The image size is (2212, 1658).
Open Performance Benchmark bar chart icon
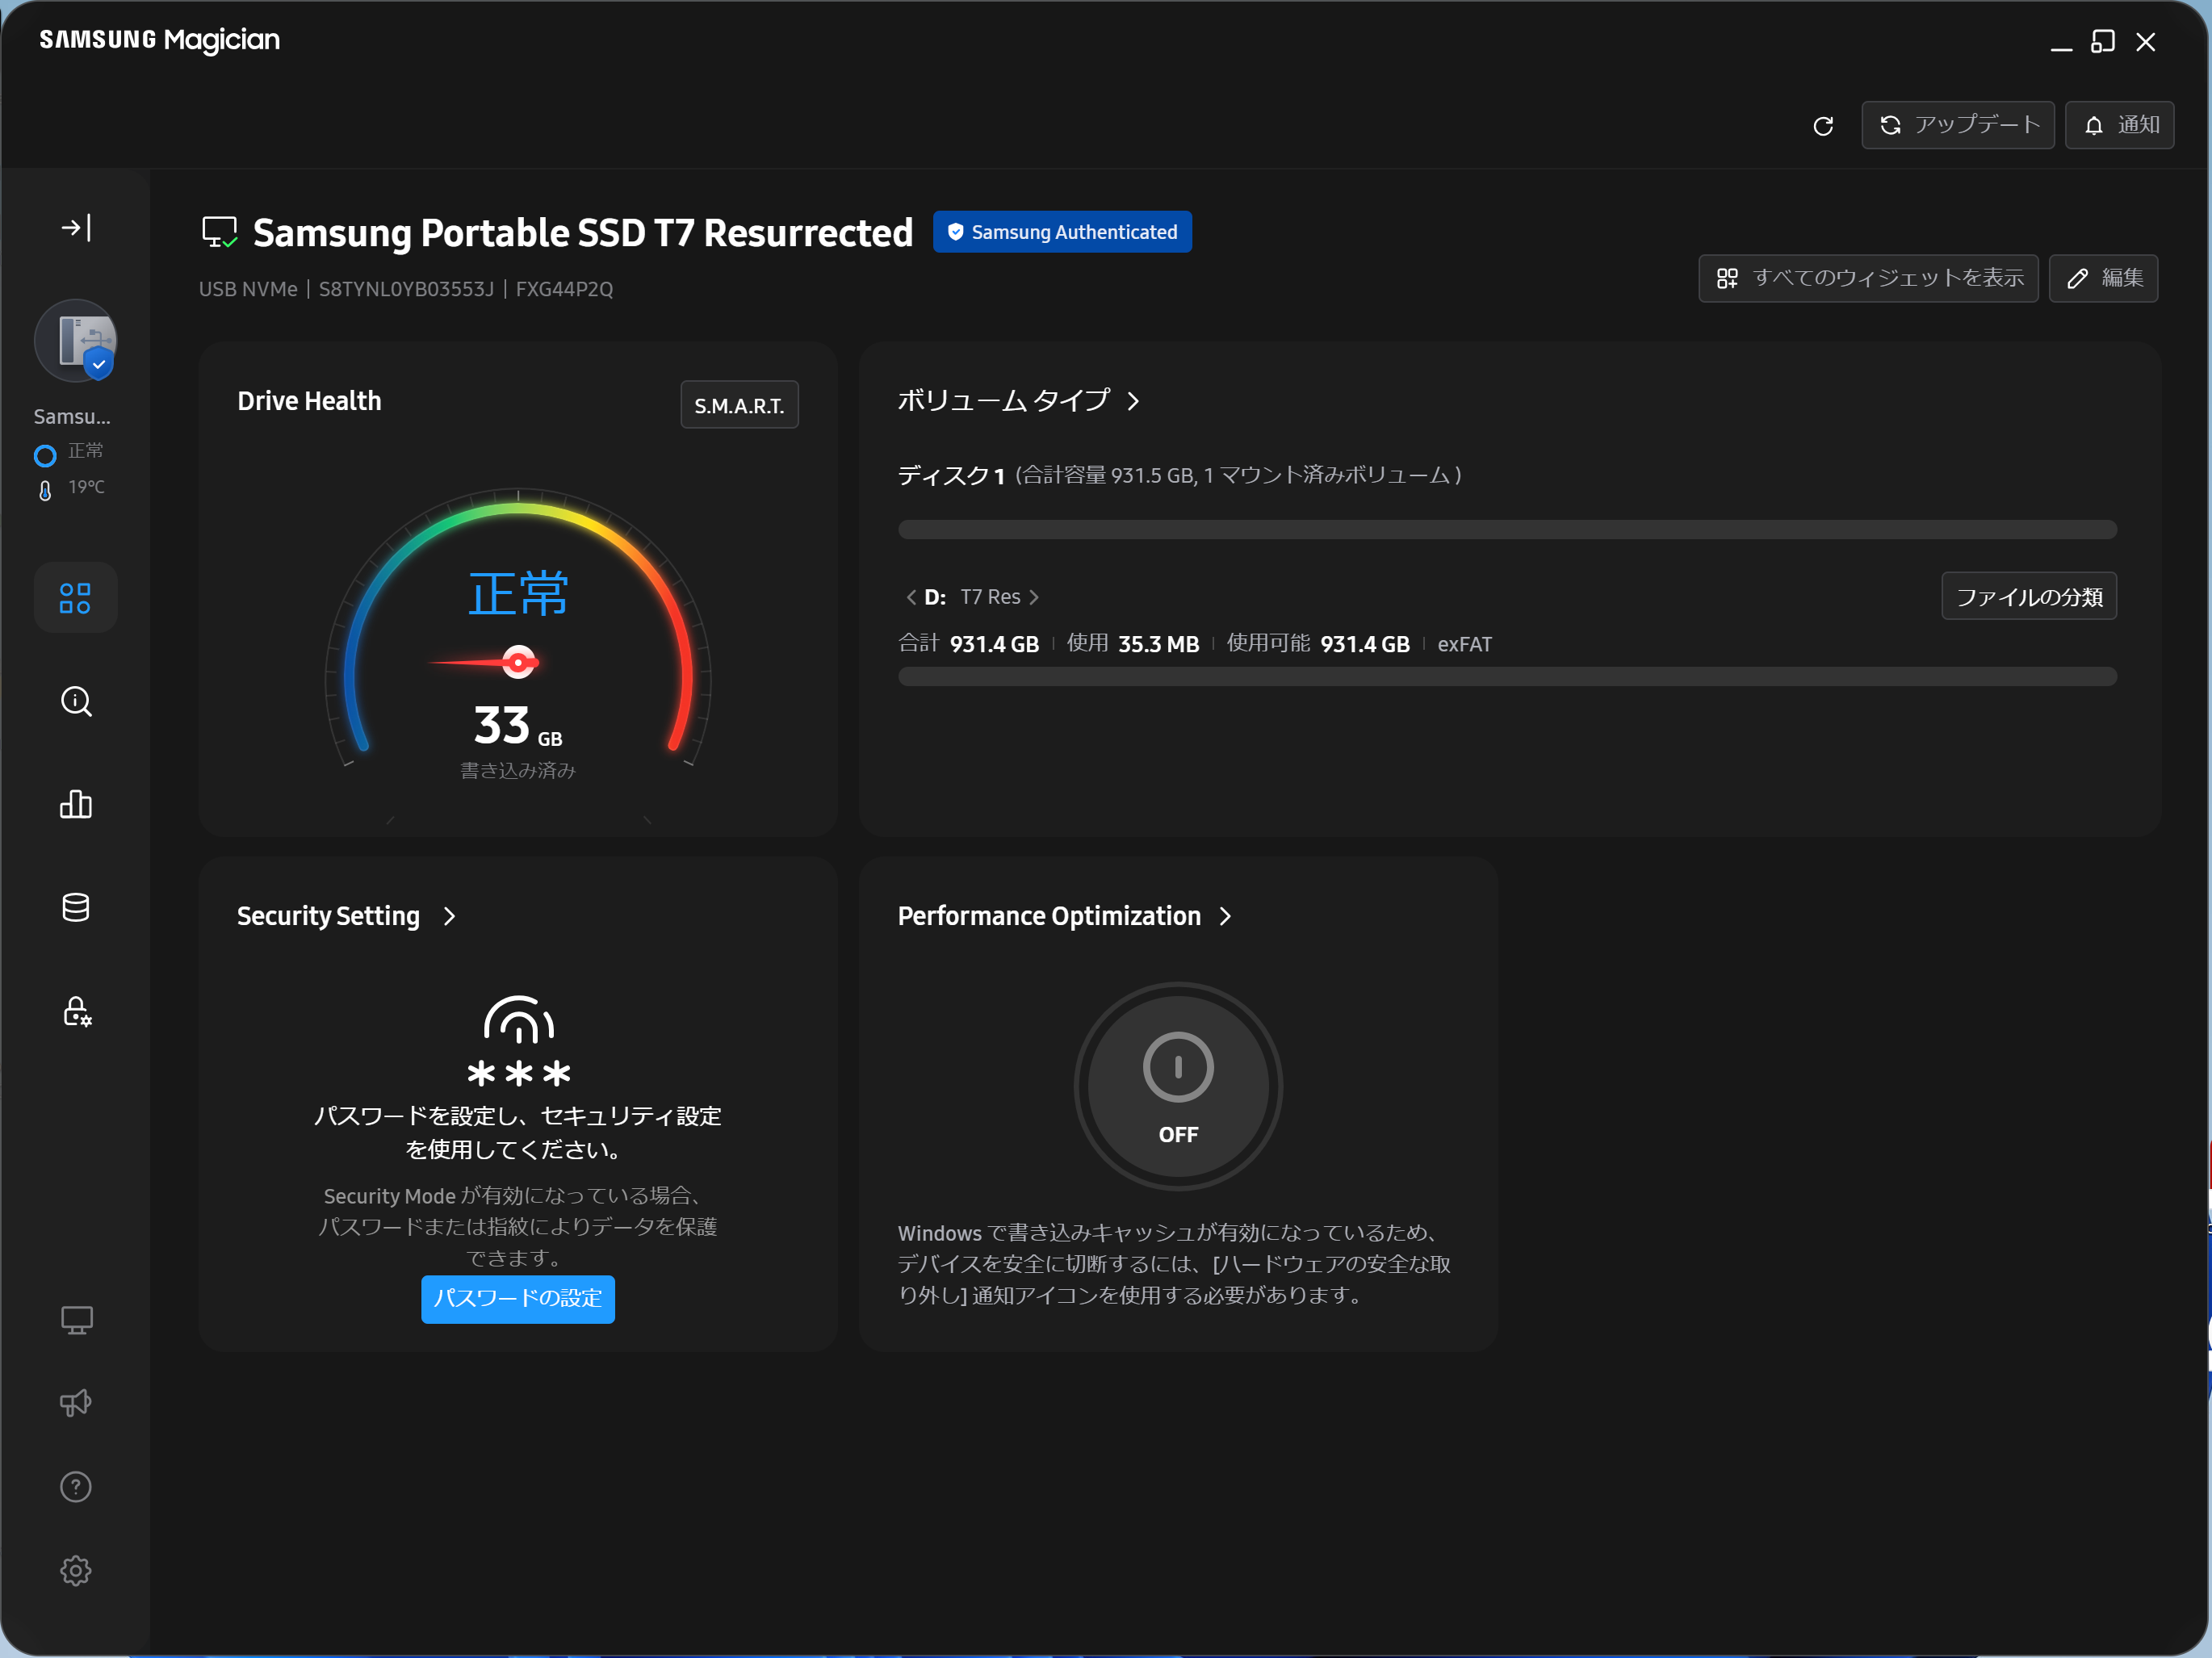(x=76, y=804)
